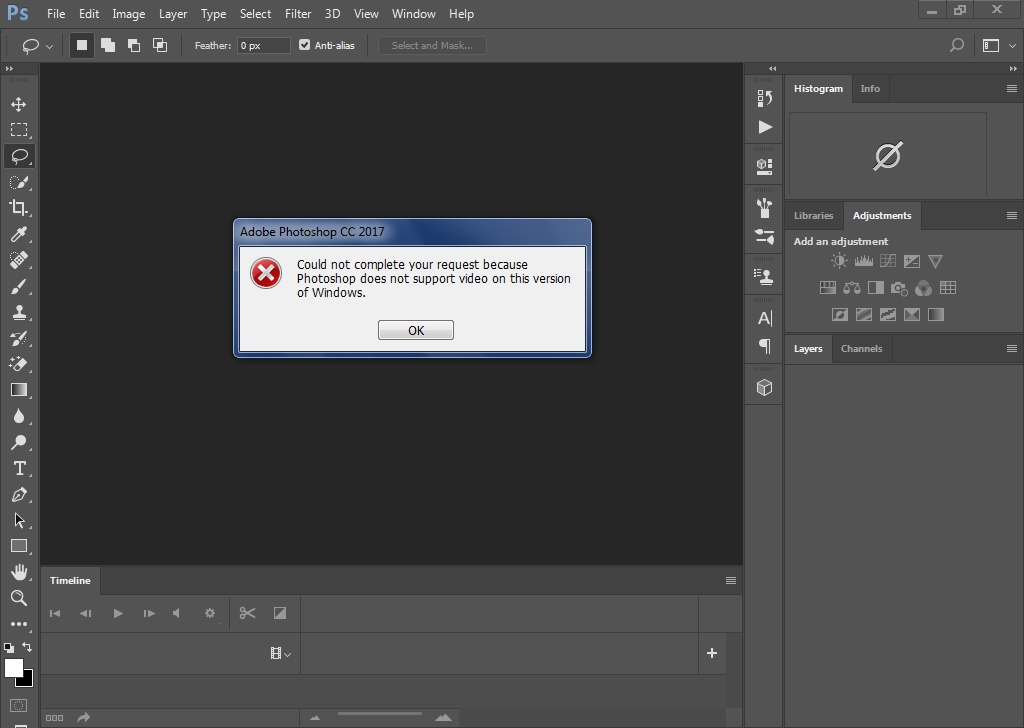Switch to the Libraries tab
The width and height of the screenshot is (1024, 728).
pos(813,215)
